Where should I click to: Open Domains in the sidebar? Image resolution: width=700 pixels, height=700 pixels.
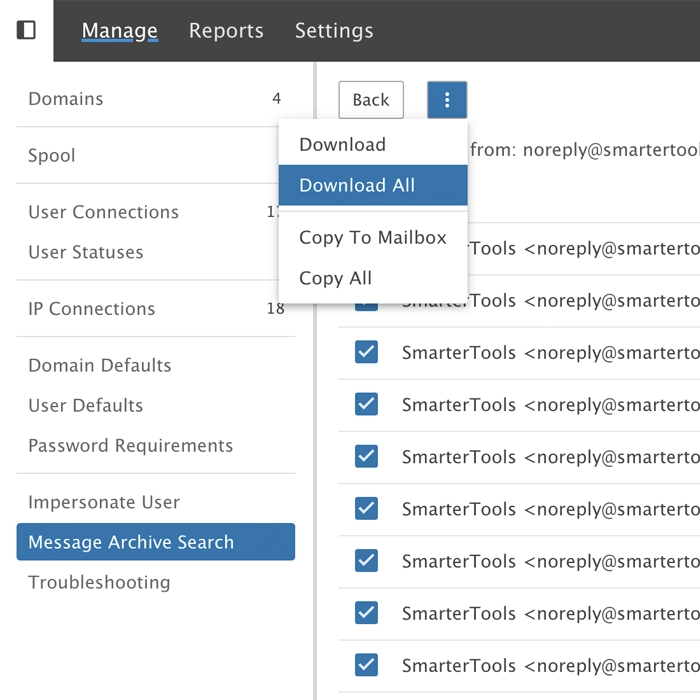[x=156, y=99]
